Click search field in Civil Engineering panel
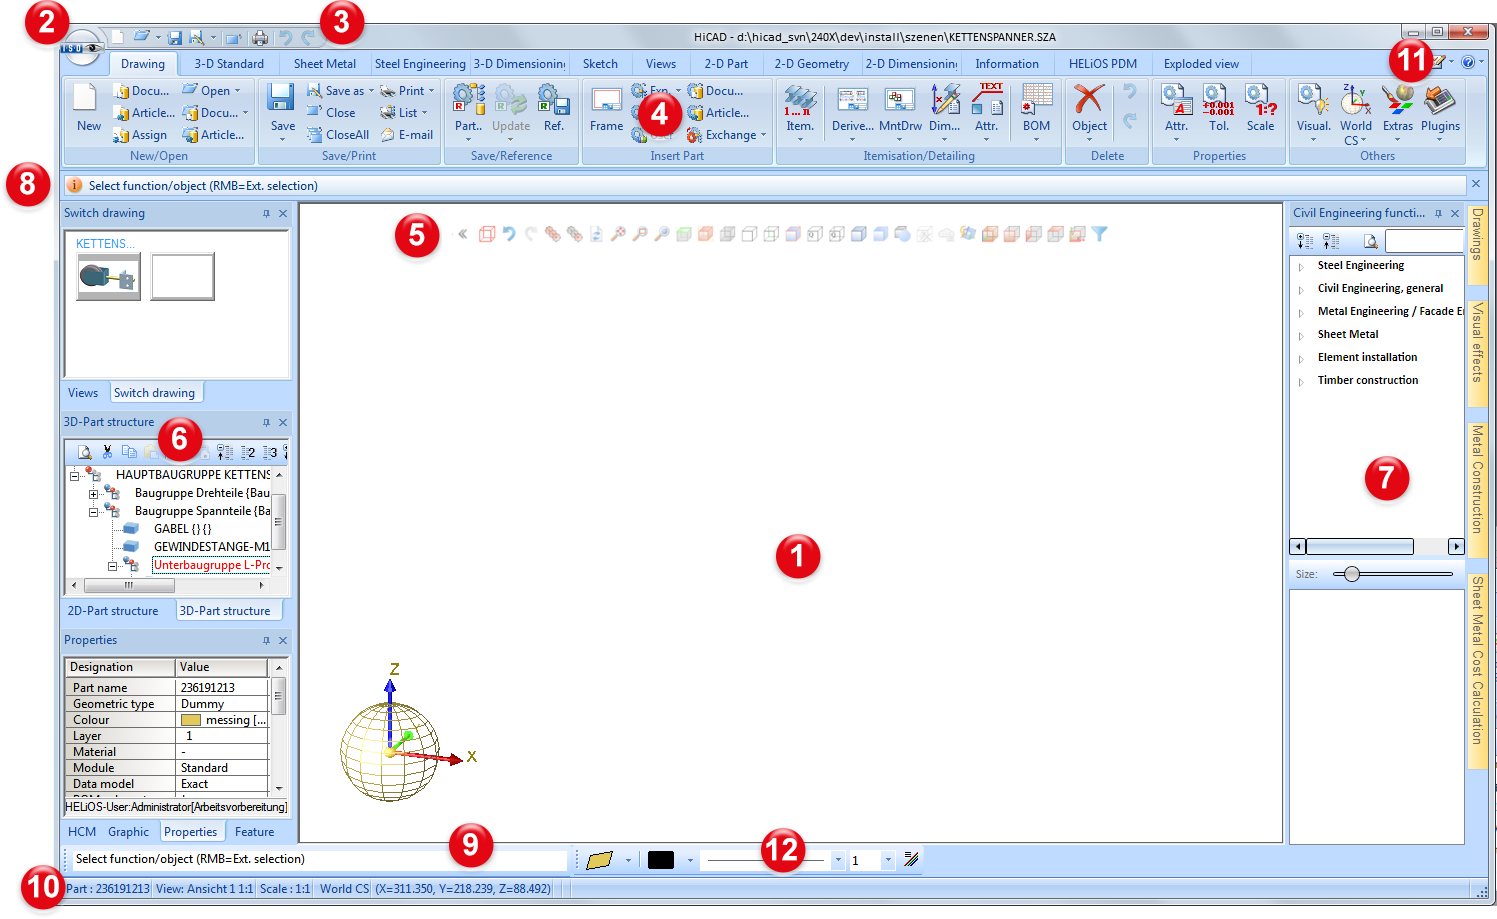 [x=1424, y=241]
